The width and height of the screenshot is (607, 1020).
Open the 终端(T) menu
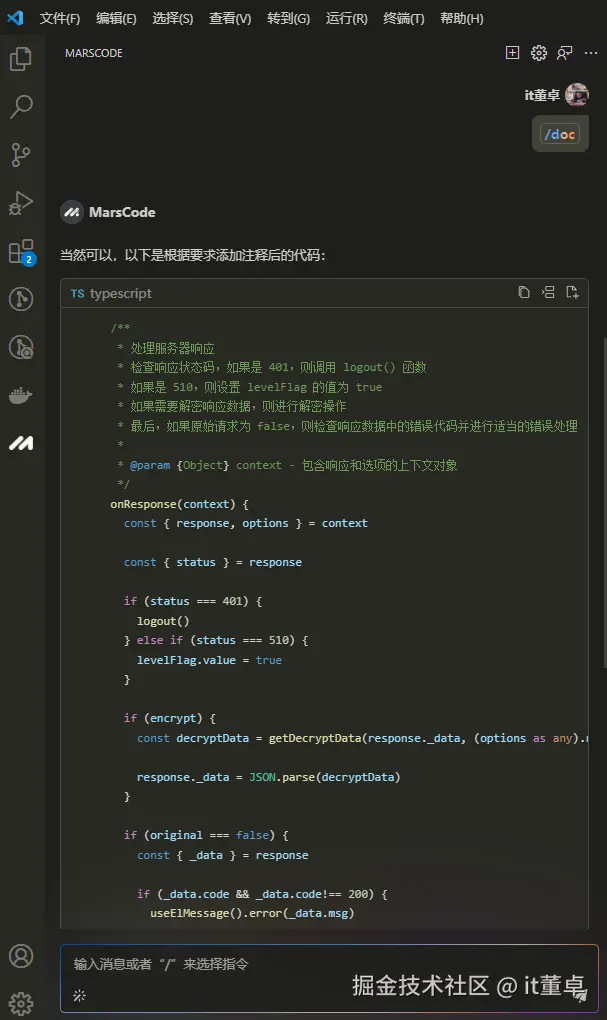point(403,18)
